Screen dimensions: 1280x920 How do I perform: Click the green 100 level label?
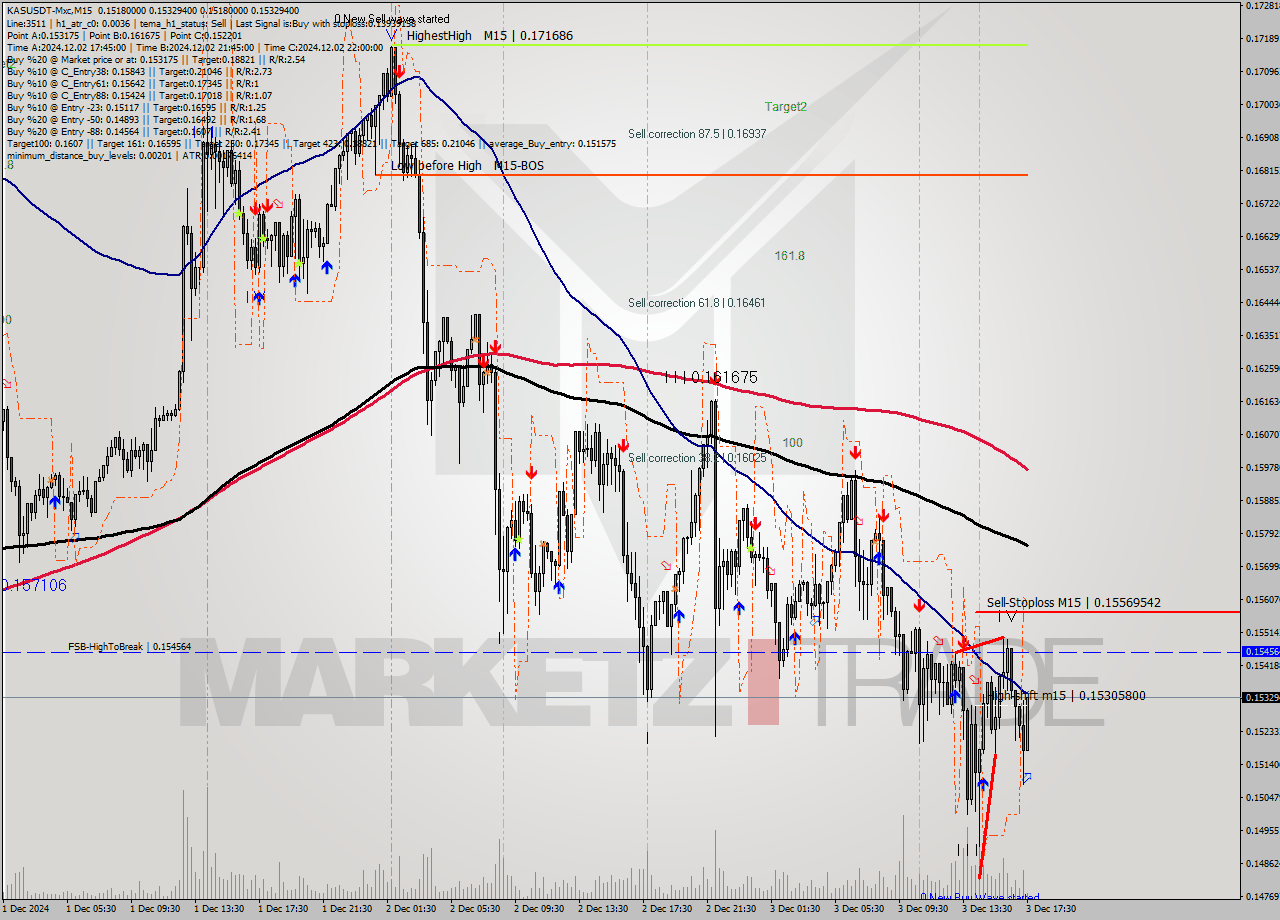[x=792, y=442]
